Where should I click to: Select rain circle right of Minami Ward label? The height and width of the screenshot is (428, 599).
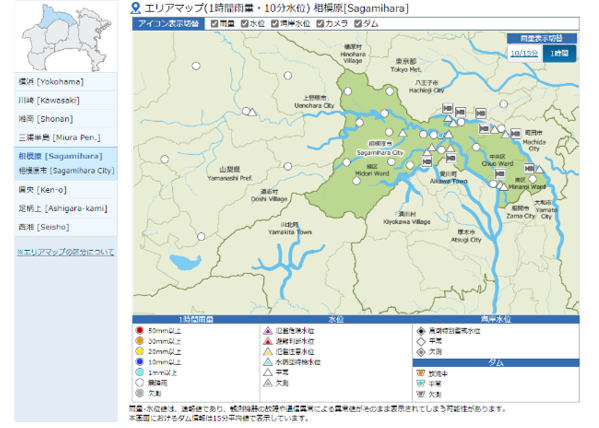[533, 179]
